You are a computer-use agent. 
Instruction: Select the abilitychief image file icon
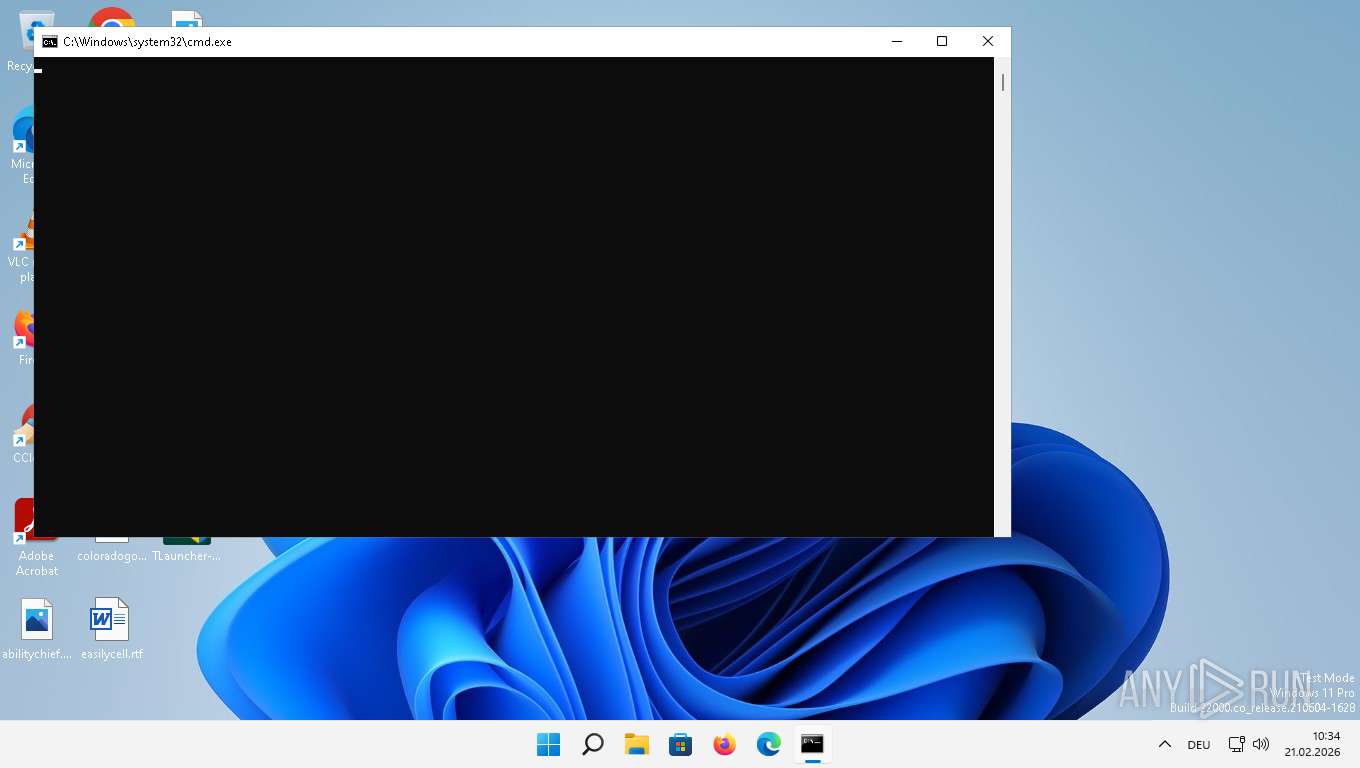coord(37,630)
